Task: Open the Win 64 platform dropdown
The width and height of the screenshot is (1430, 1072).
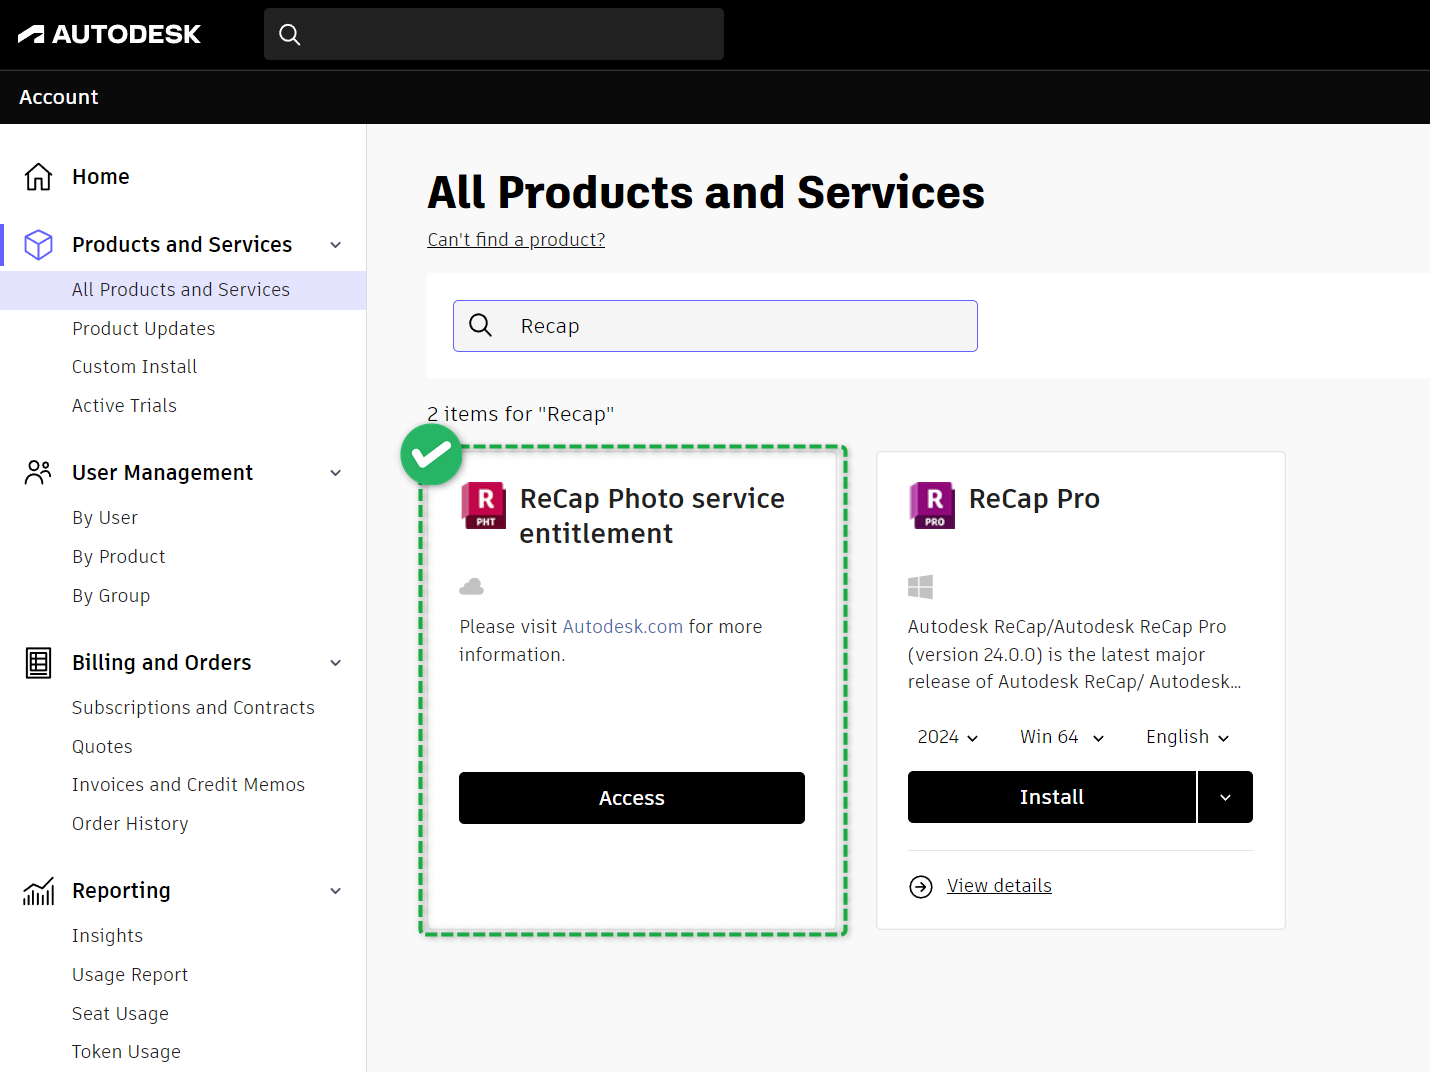Action: pyautogui.click(x=1062, y=737)
